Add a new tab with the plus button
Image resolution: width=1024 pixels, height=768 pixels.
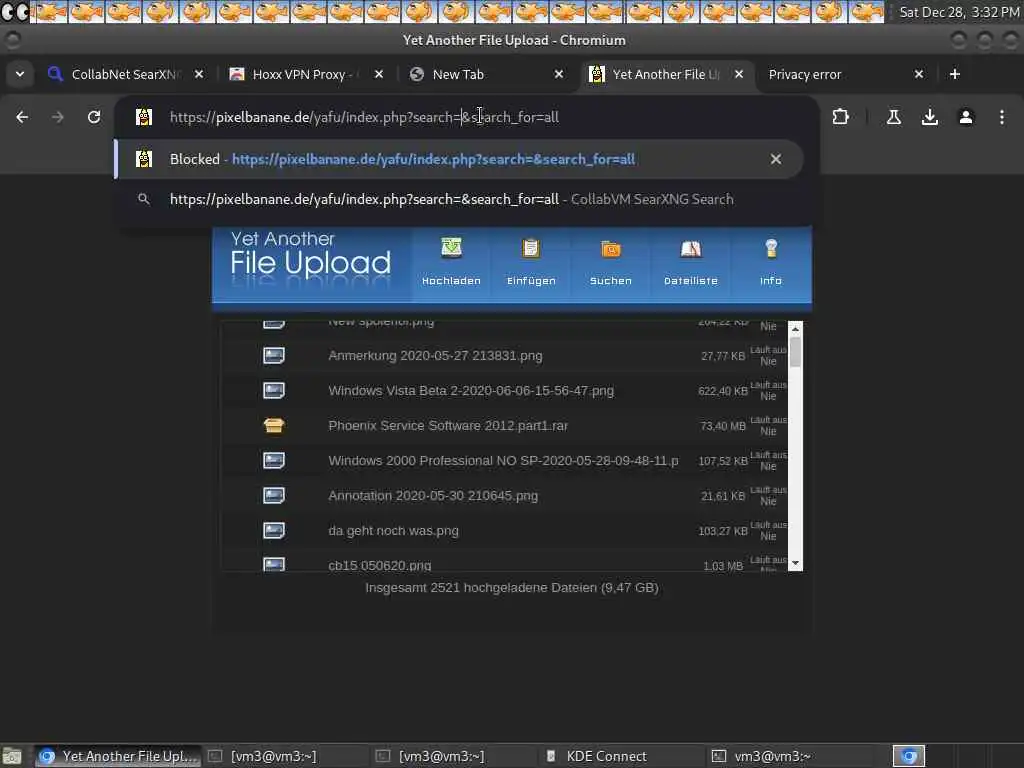click(x=955, y=74)
